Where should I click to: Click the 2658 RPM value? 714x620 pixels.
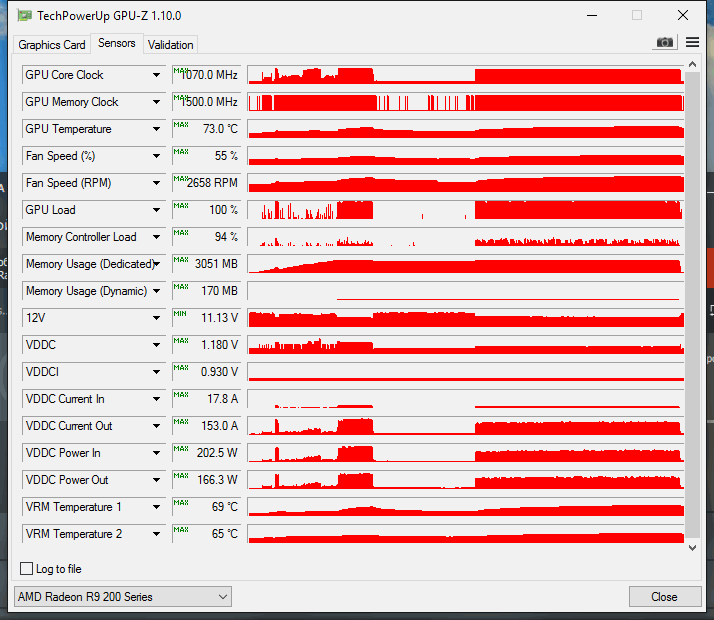click(207, 183)
